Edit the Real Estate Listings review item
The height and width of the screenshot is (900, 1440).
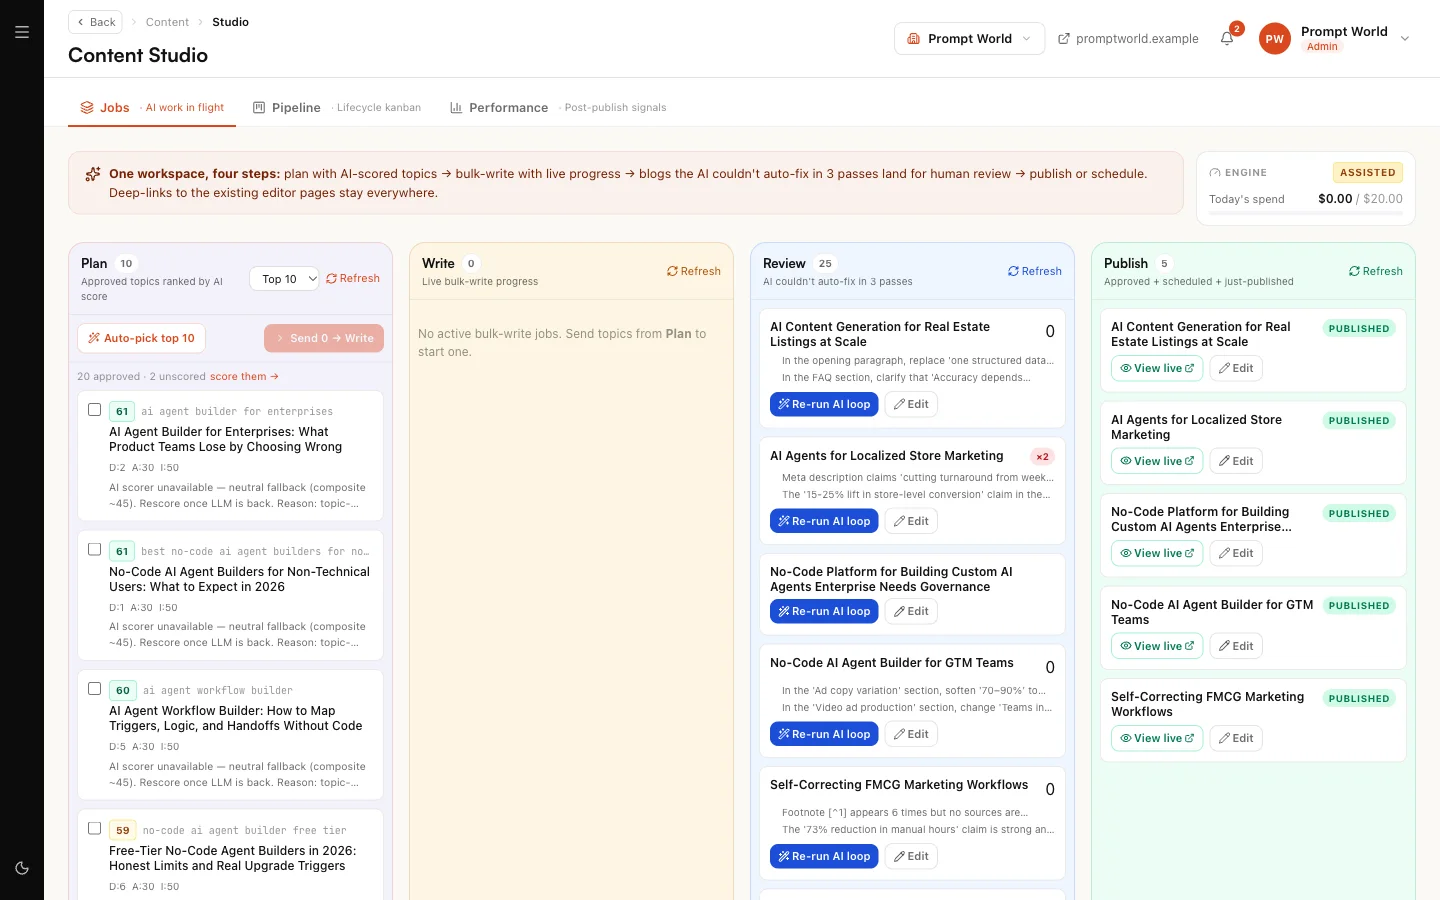point(911,404)
